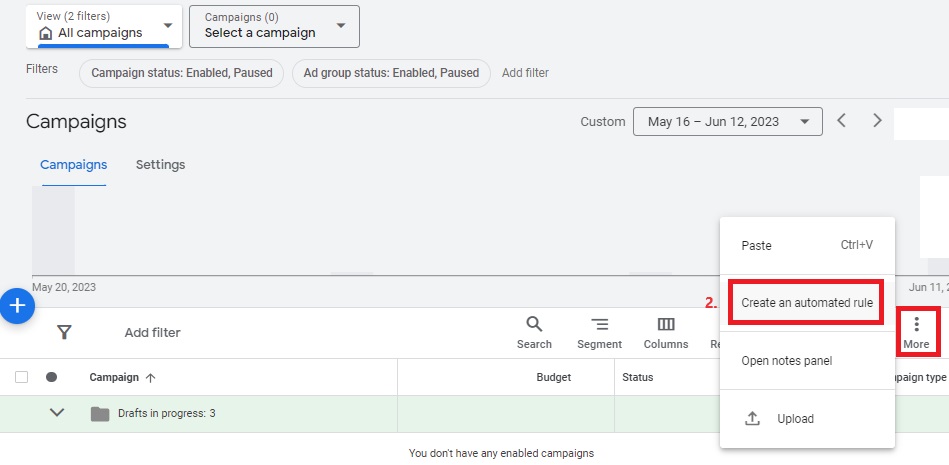Tick the select-all campaigns checkbox
Viewport: 949px width, 465px height.
coord(22,377)
